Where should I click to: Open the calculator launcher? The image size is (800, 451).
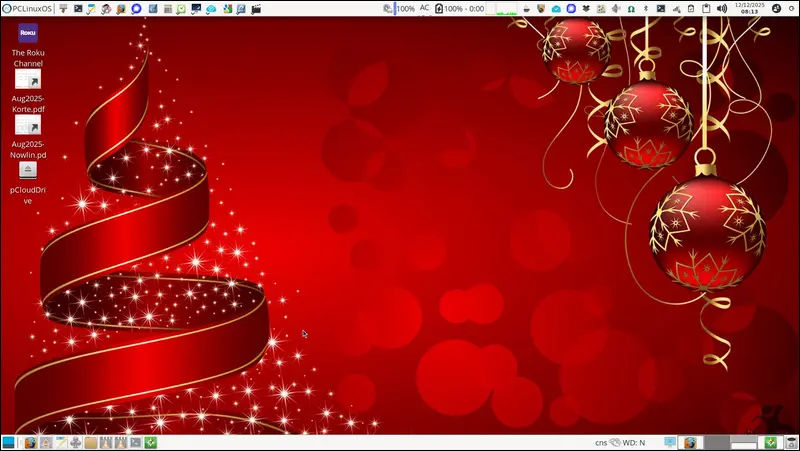point(167,9)
